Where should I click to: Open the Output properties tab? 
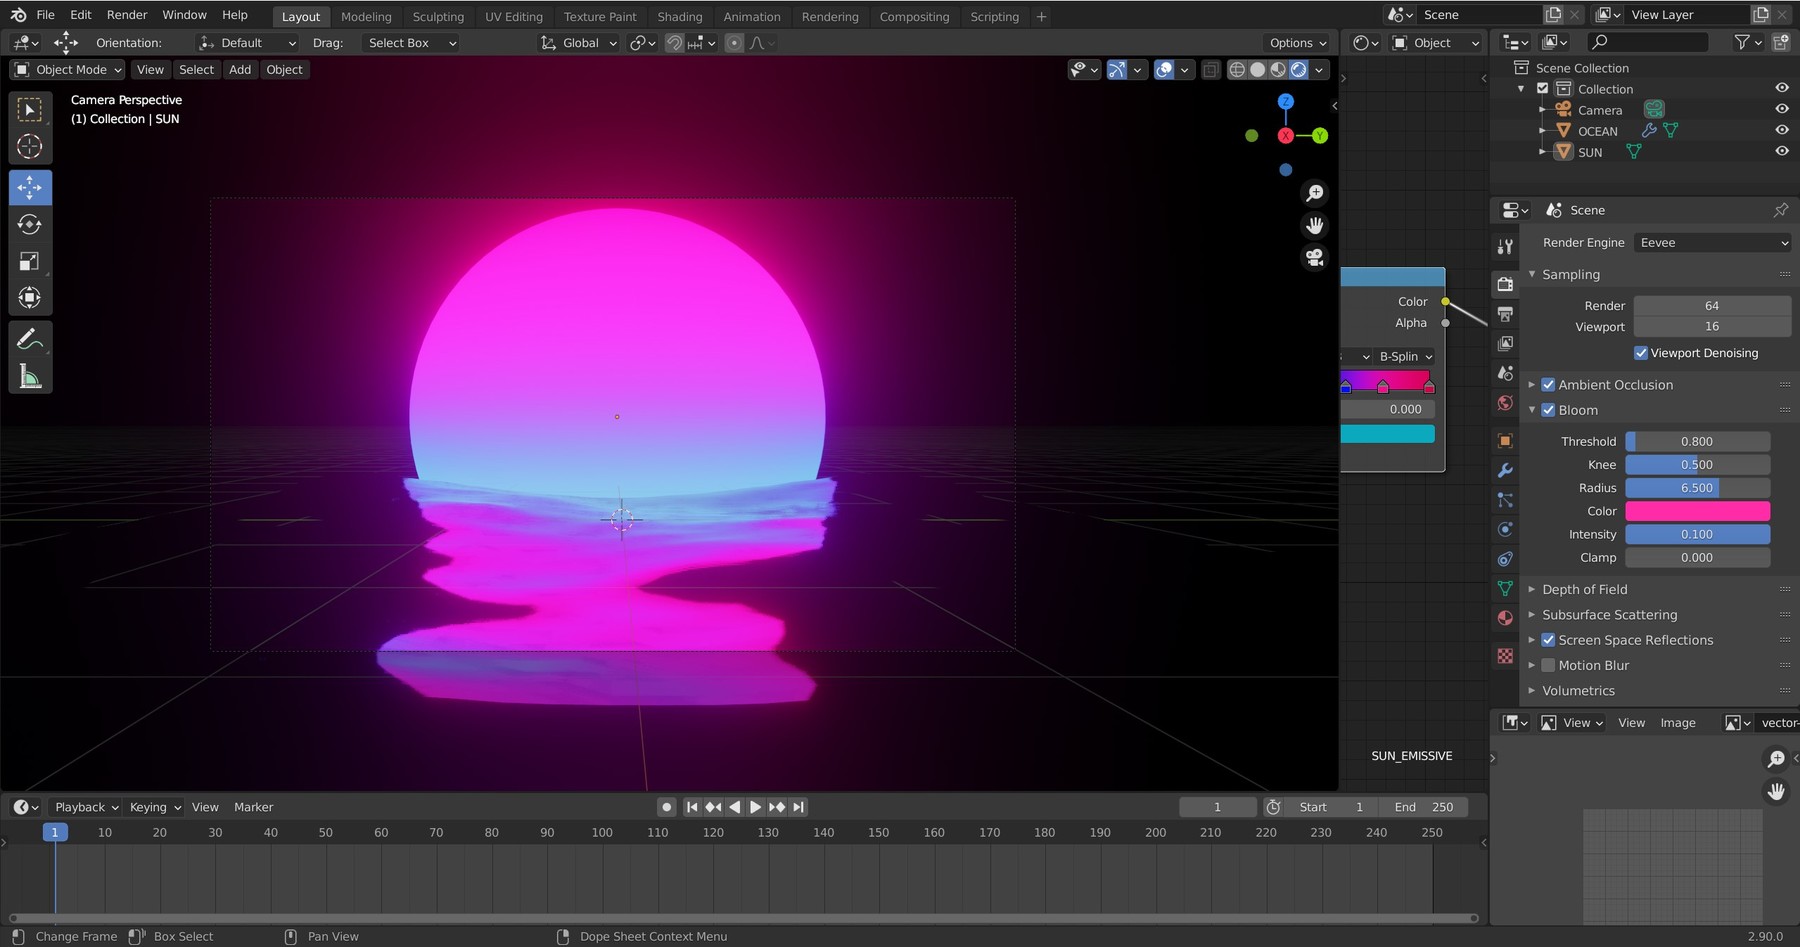(x=1505, y=313)
